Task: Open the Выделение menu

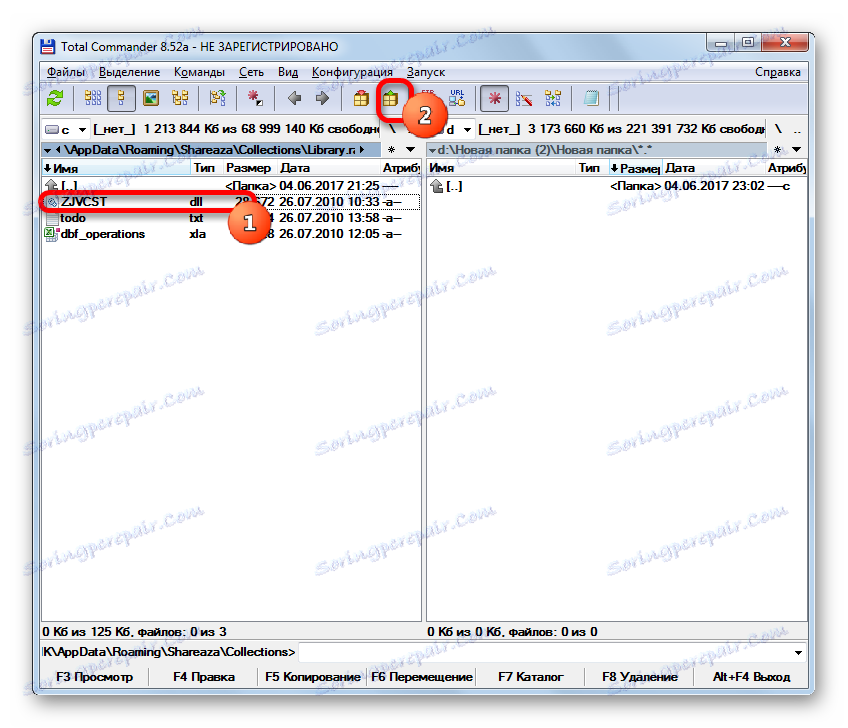Action: click(129, 72)
